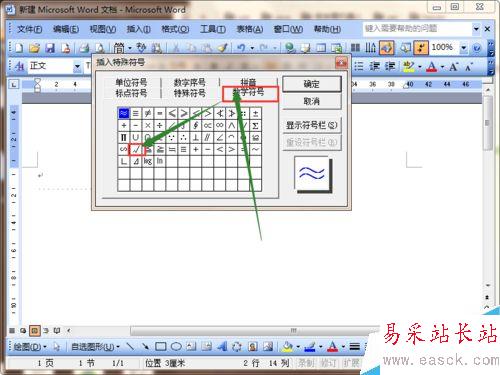Select the Rectangle drawing tool

pyautogui.click(x=161, y=347)
